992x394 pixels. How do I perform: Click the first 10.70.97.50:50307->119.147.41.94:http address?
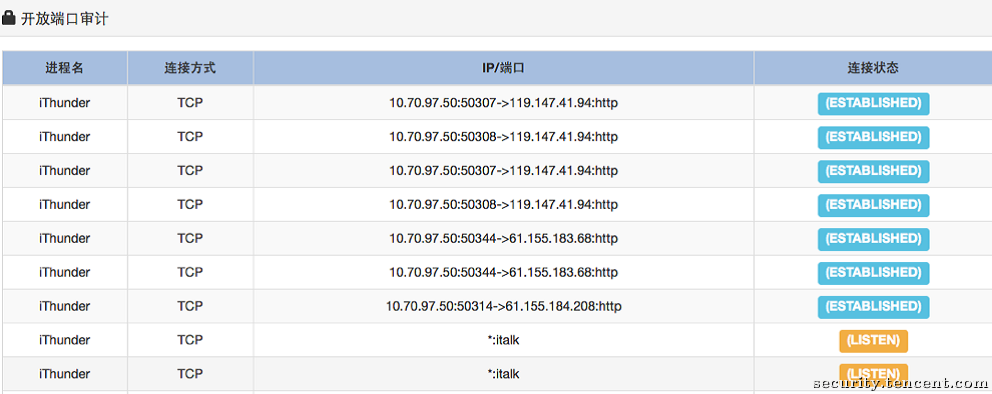click(504, 103)
